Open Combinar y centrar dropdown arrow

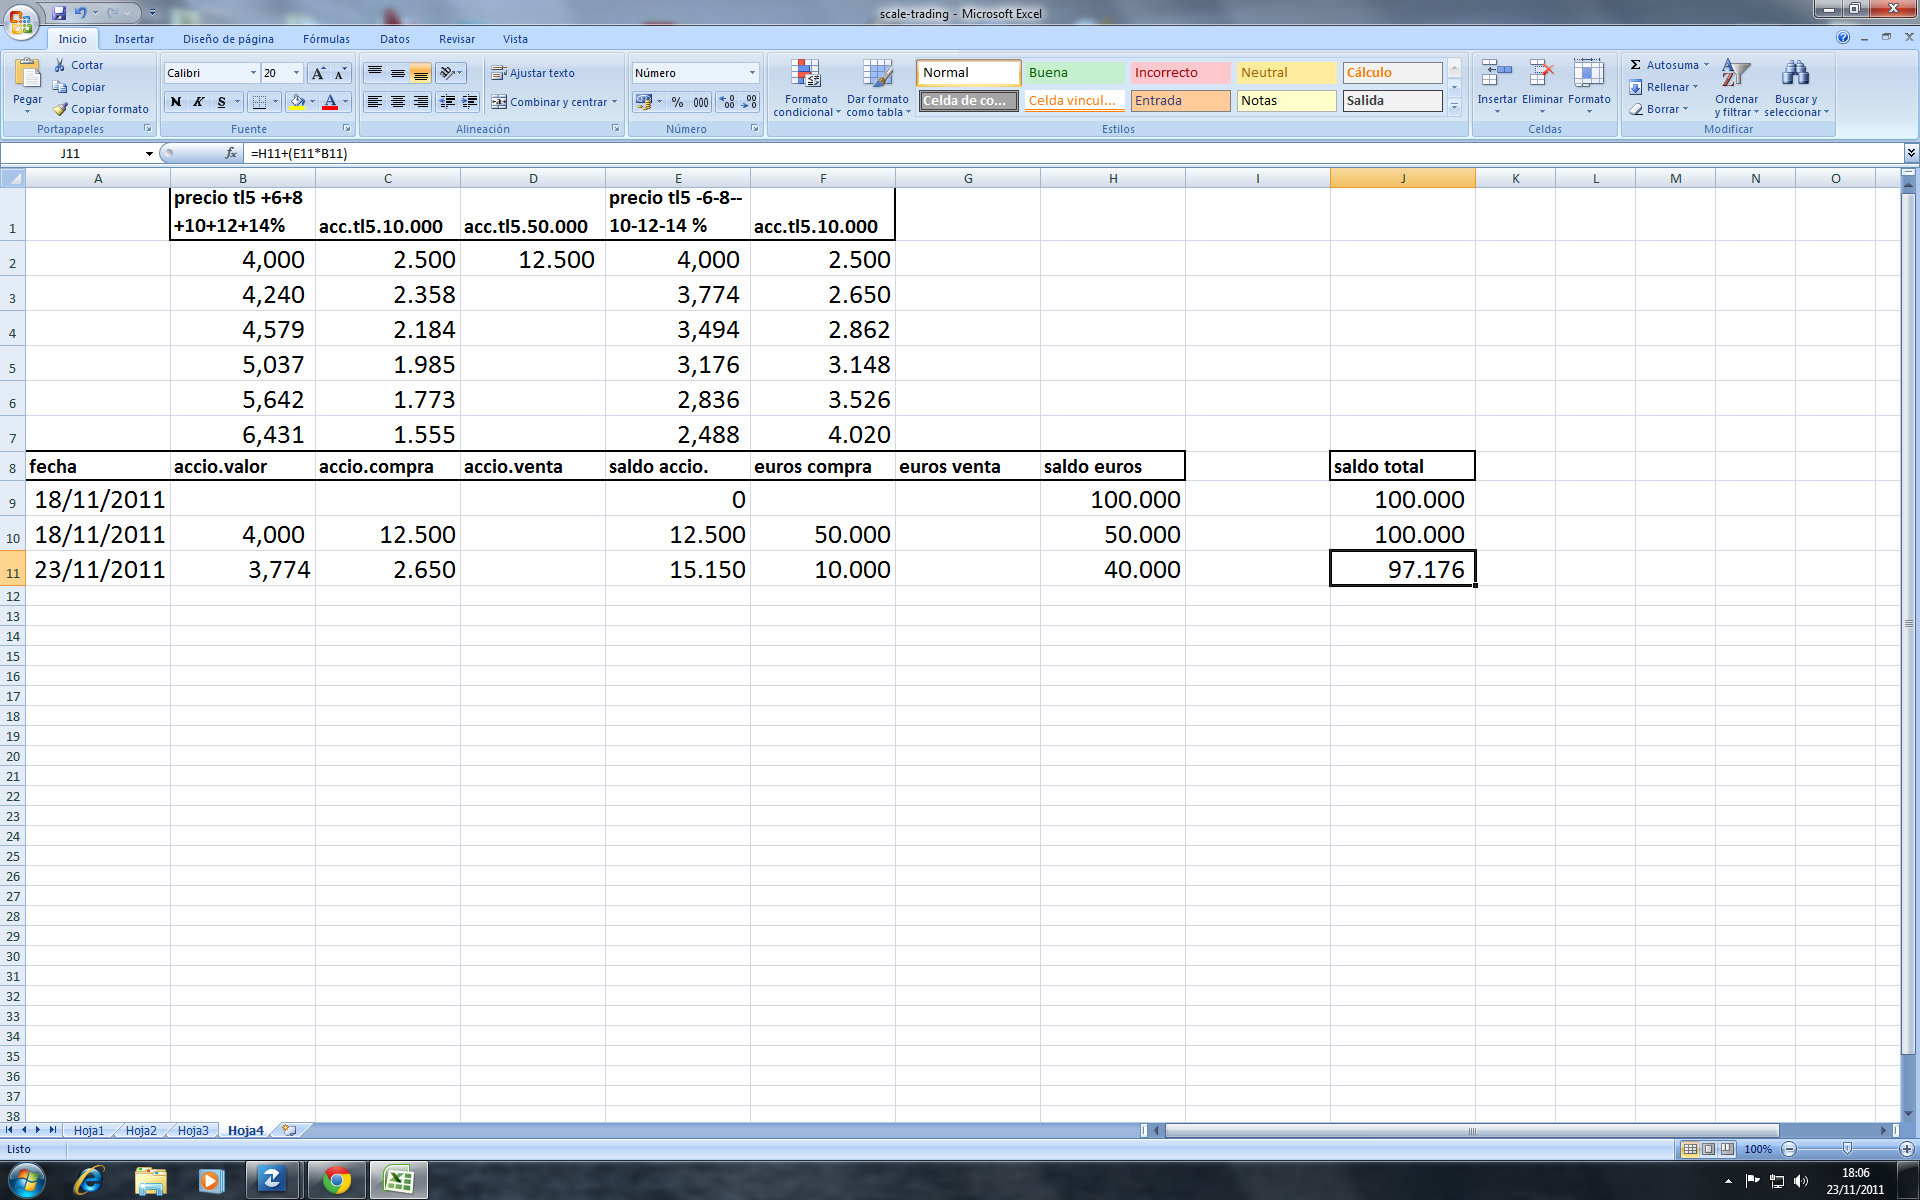coord(614,102)
